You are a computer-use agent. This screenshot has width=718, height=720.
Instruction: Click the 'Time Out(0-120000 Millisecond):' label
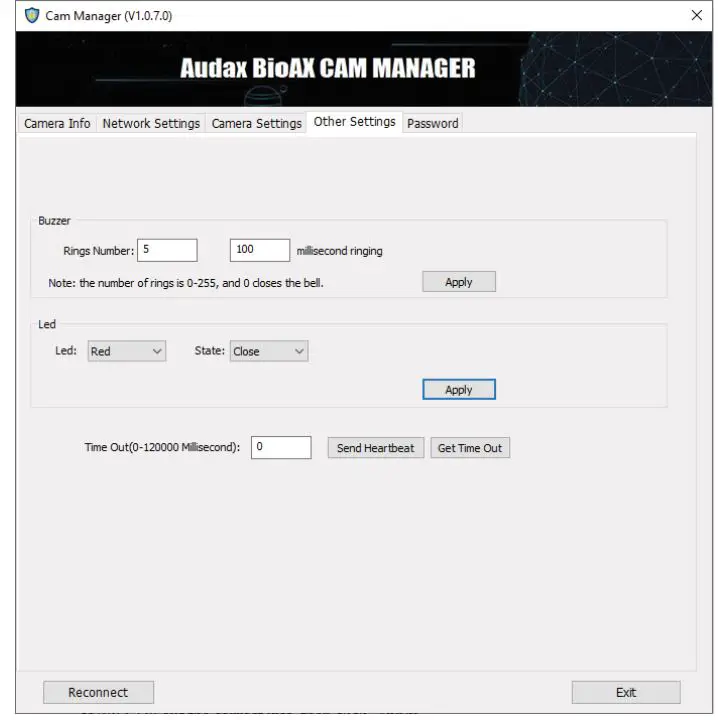pyautogui.click(x=162, y=447)
